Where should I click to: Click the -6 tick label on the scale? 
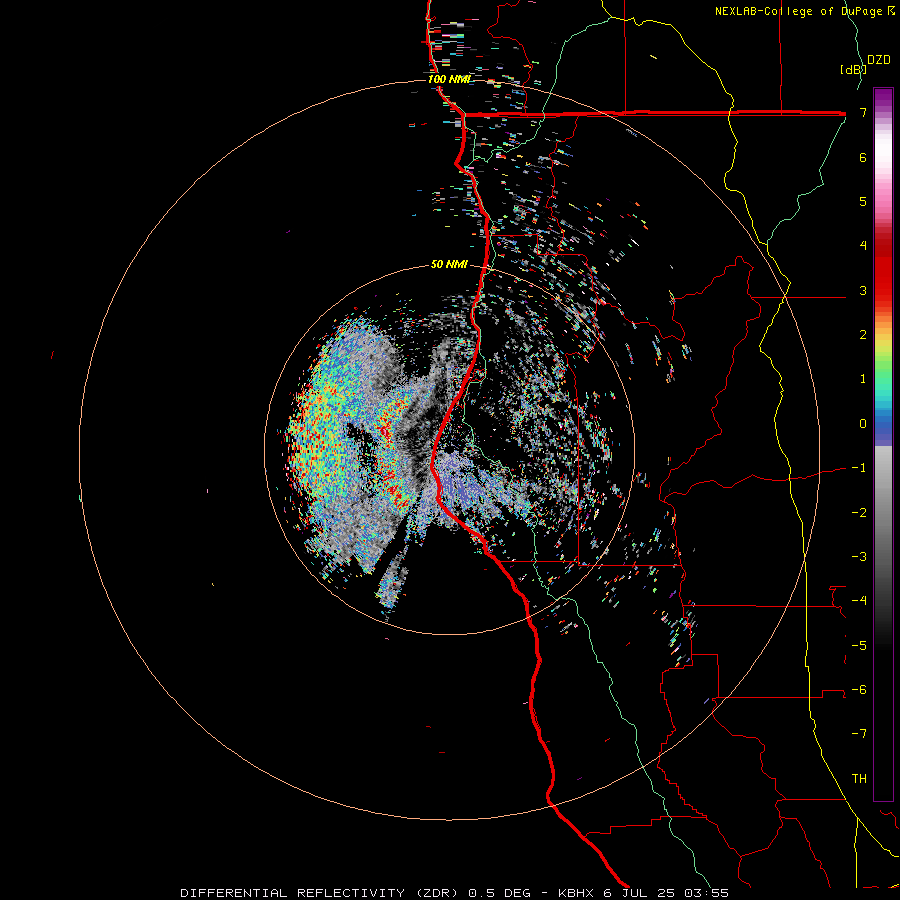pos(859,690)
